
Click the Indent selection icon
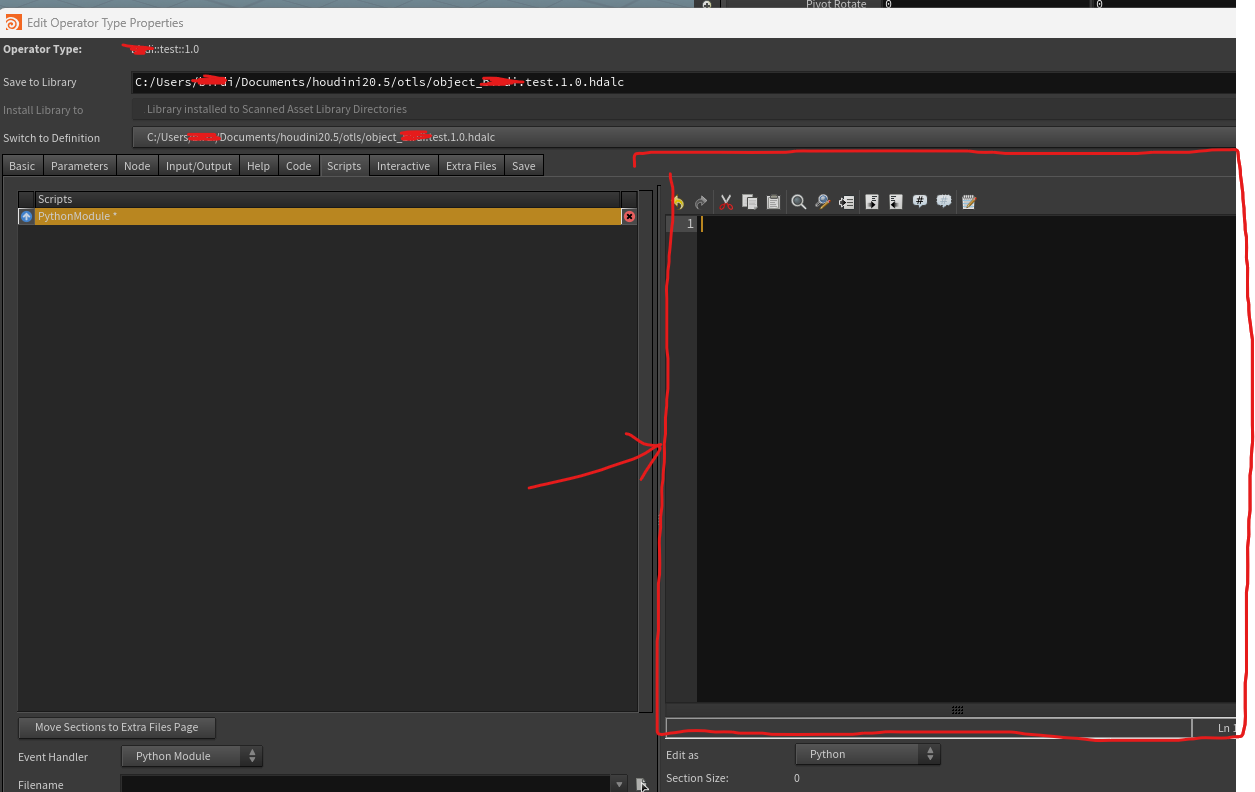[872, 202]
